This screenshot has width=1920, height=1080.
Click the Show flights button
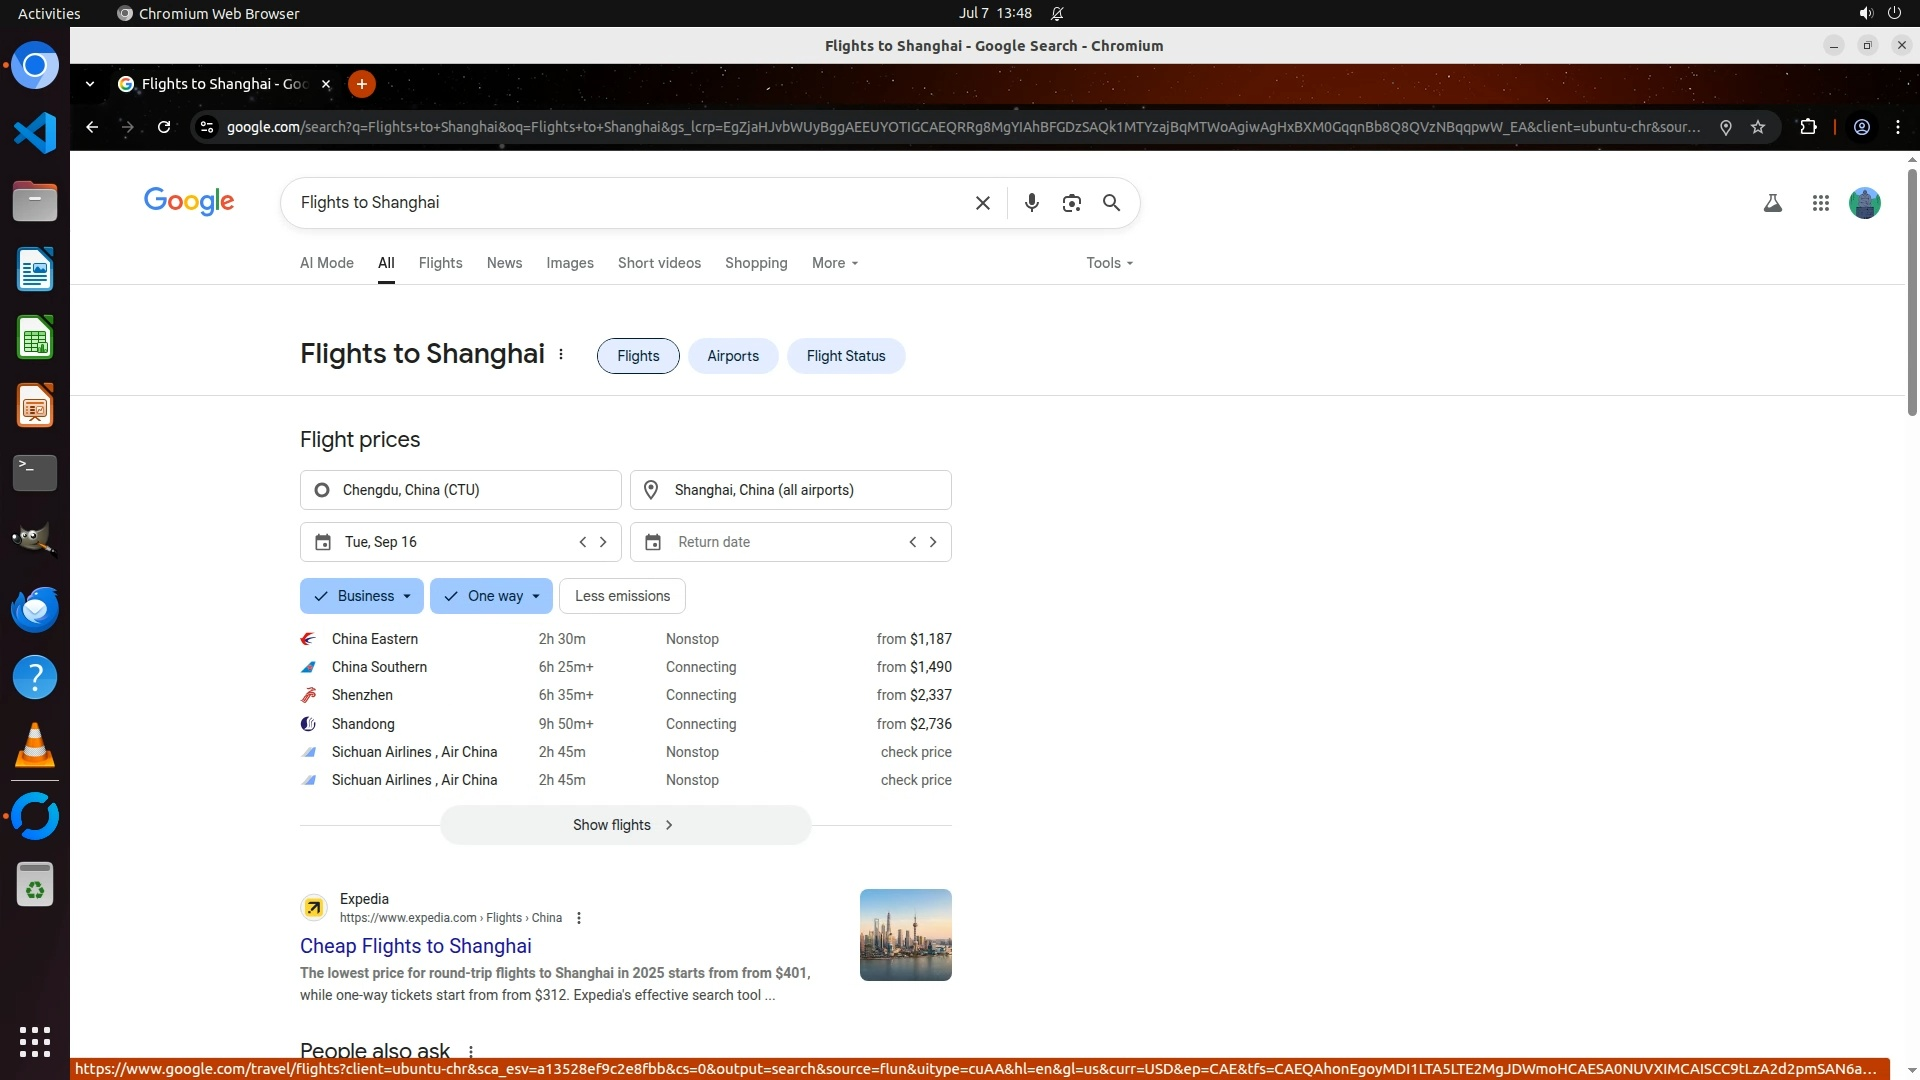coord(625,825)
